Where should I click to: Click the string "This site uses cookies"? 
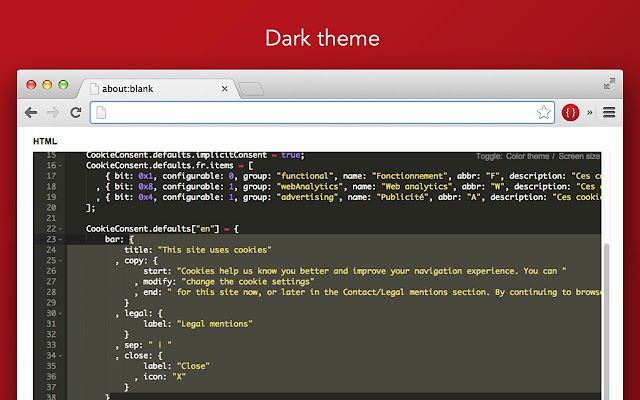215,250
